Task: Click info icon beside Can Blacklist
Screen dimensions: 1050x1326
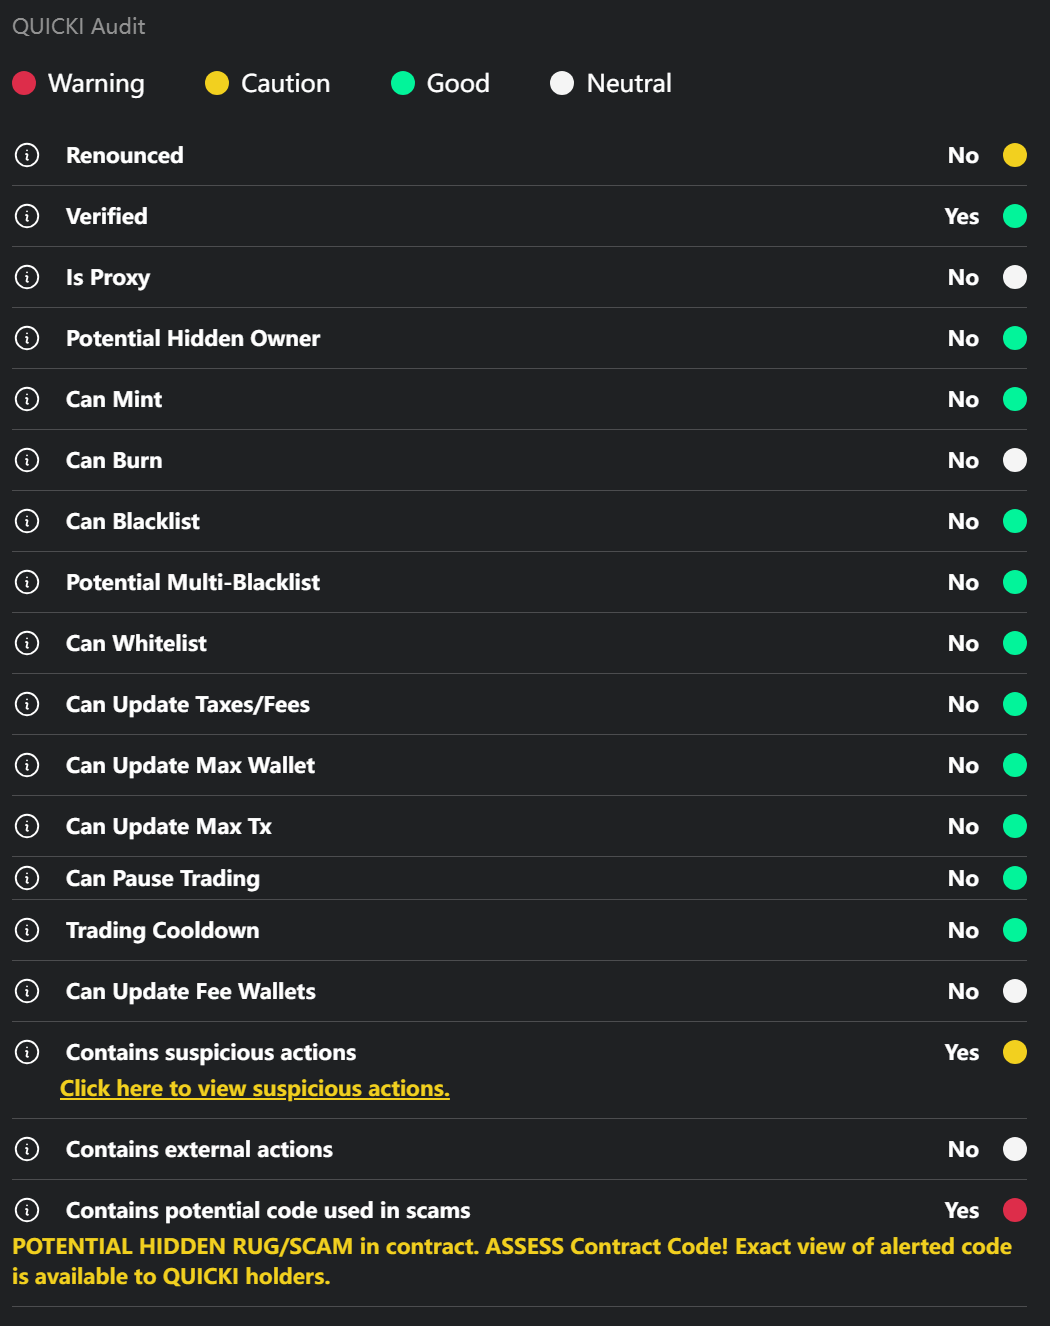Action: coord(27,521)
